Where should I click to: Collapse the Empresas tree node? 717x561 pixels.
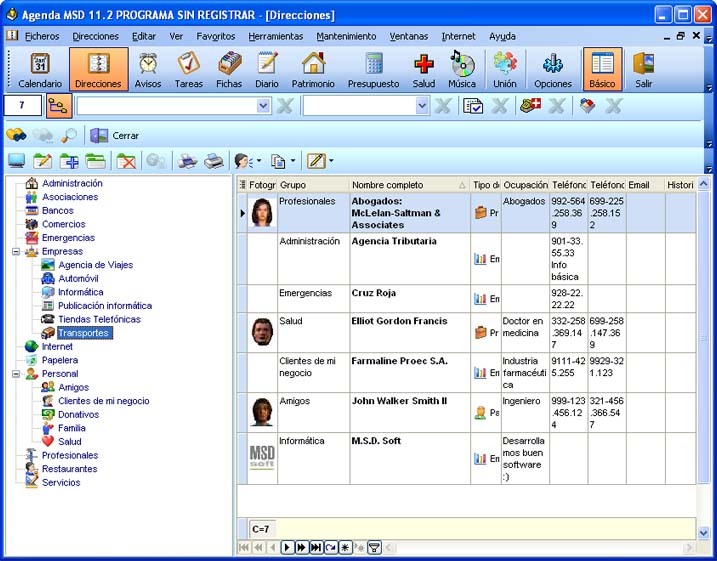click(16, 251)
